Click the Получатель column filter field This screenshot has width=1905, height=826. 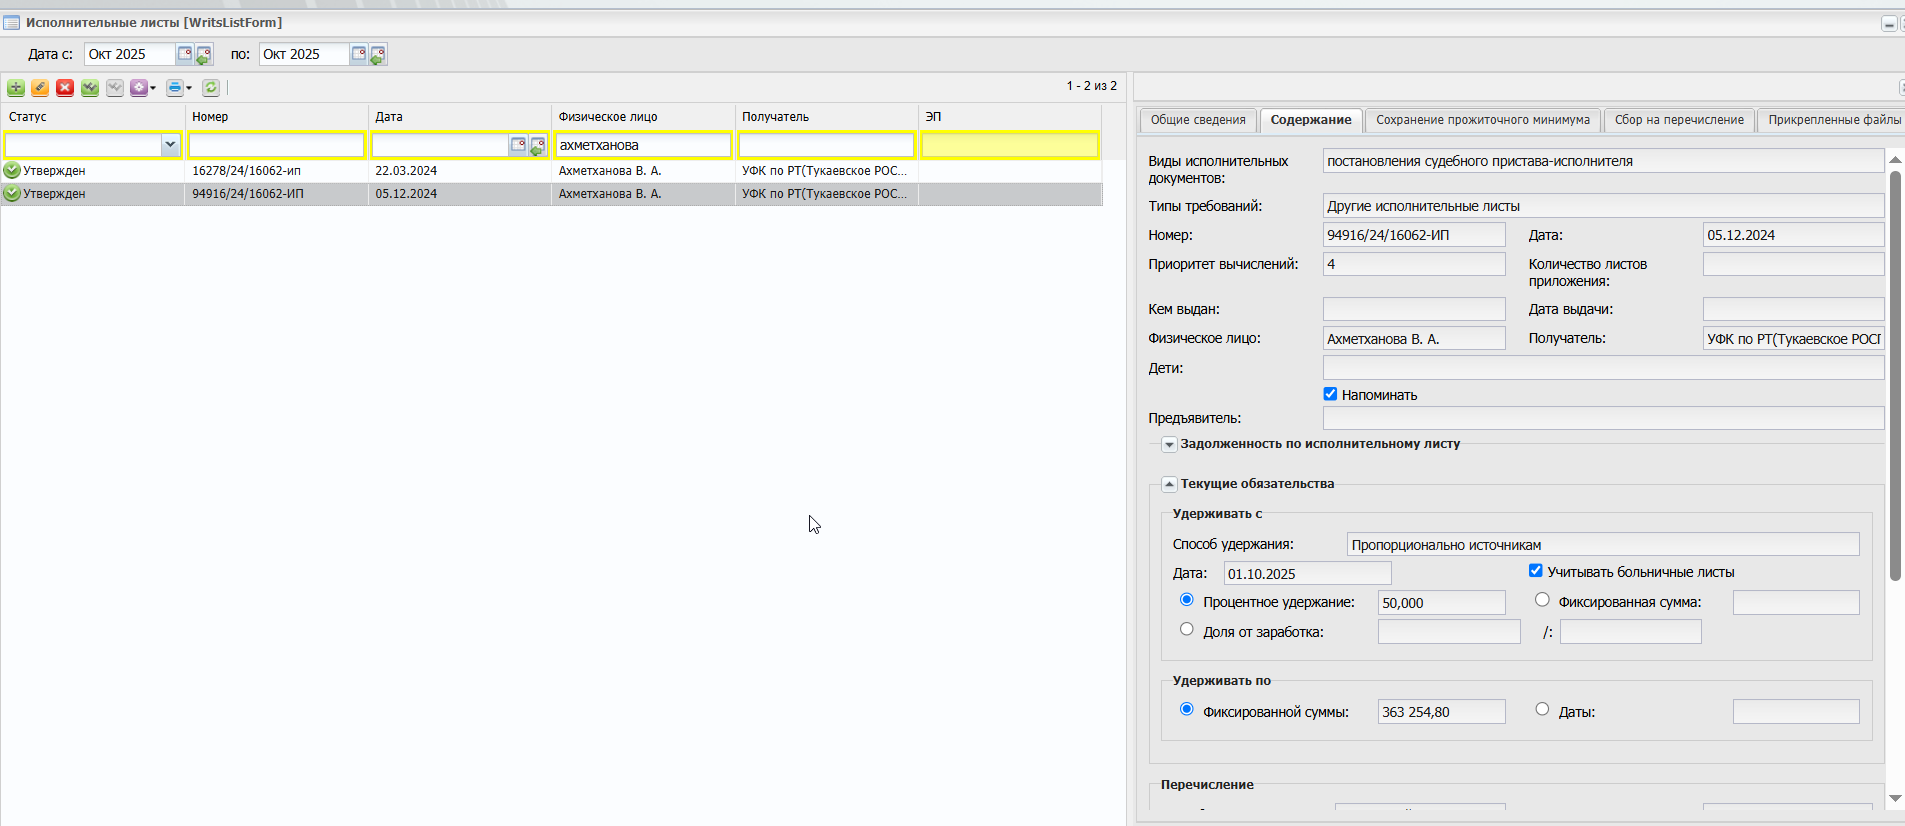tap(826, 145)
